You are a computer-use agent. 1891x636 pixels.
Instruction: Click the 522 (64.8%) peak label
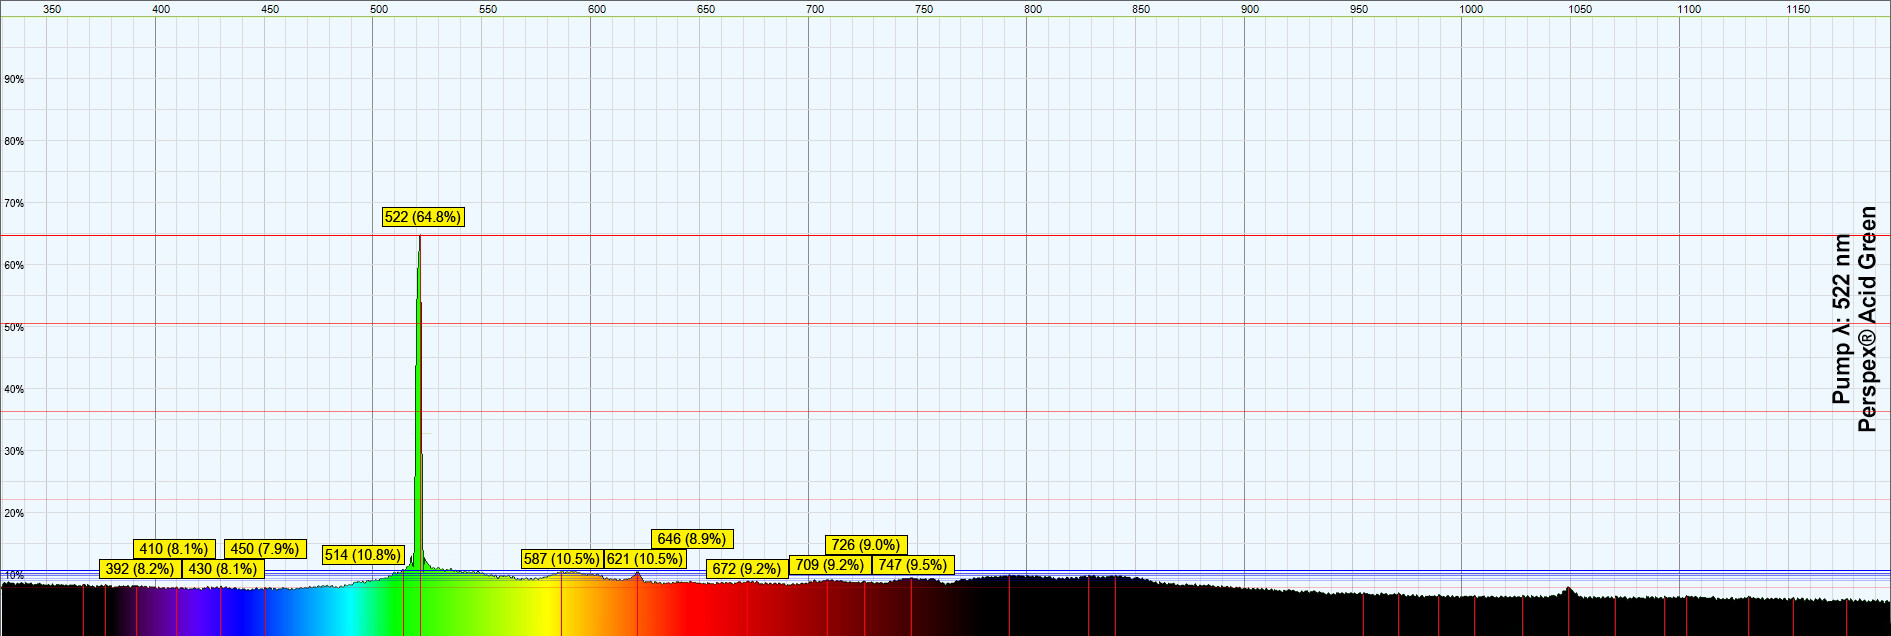point(423,217)
